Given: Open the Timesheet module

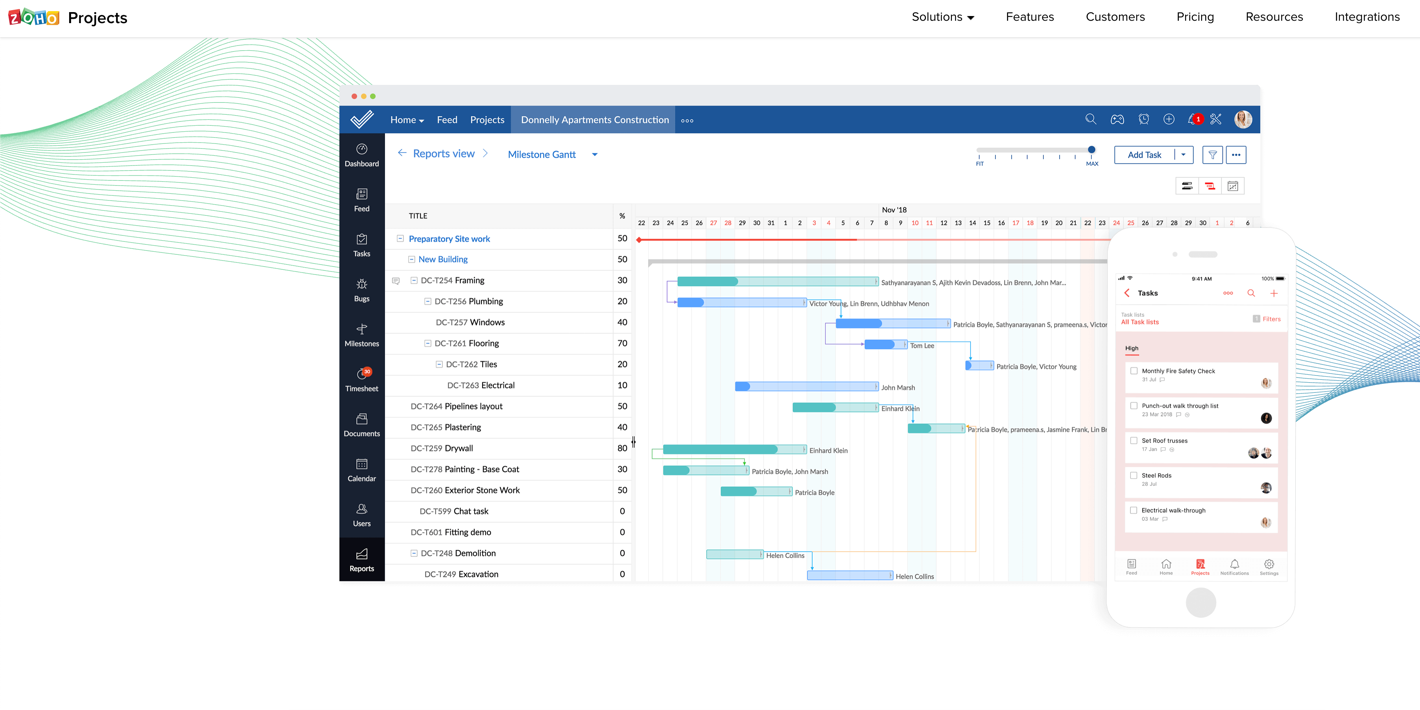Looking at the screenshot, I should (x=362, y=380).
